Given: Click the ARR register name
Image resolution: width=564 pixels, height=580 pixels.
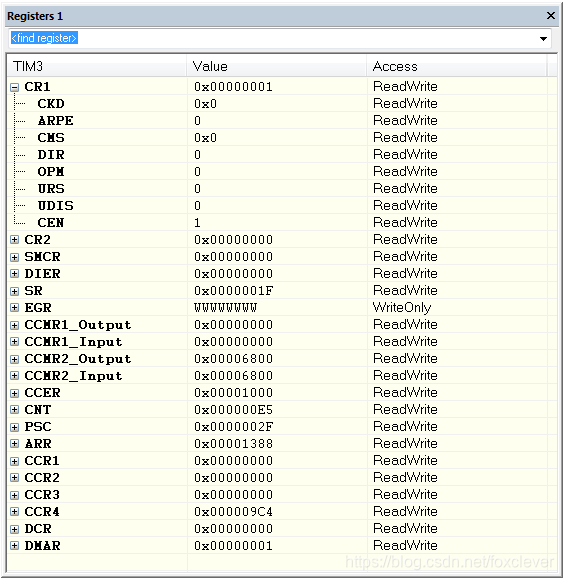Looking at the screenshot, I should click(38, 444).
